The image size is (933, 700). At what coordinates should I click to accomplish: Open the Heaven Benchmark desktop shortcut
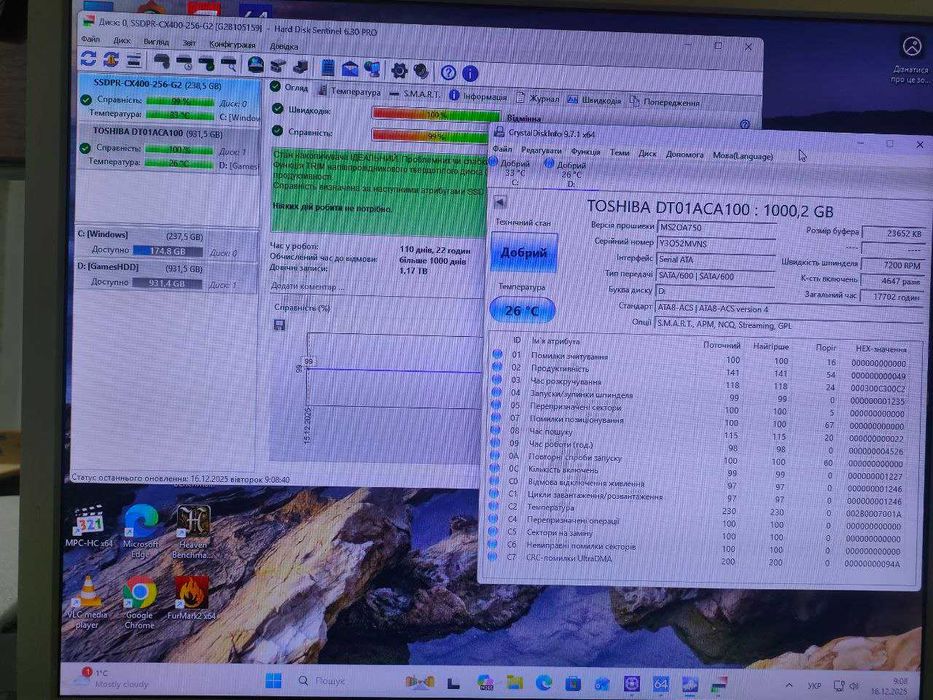[x=192, y=532]
